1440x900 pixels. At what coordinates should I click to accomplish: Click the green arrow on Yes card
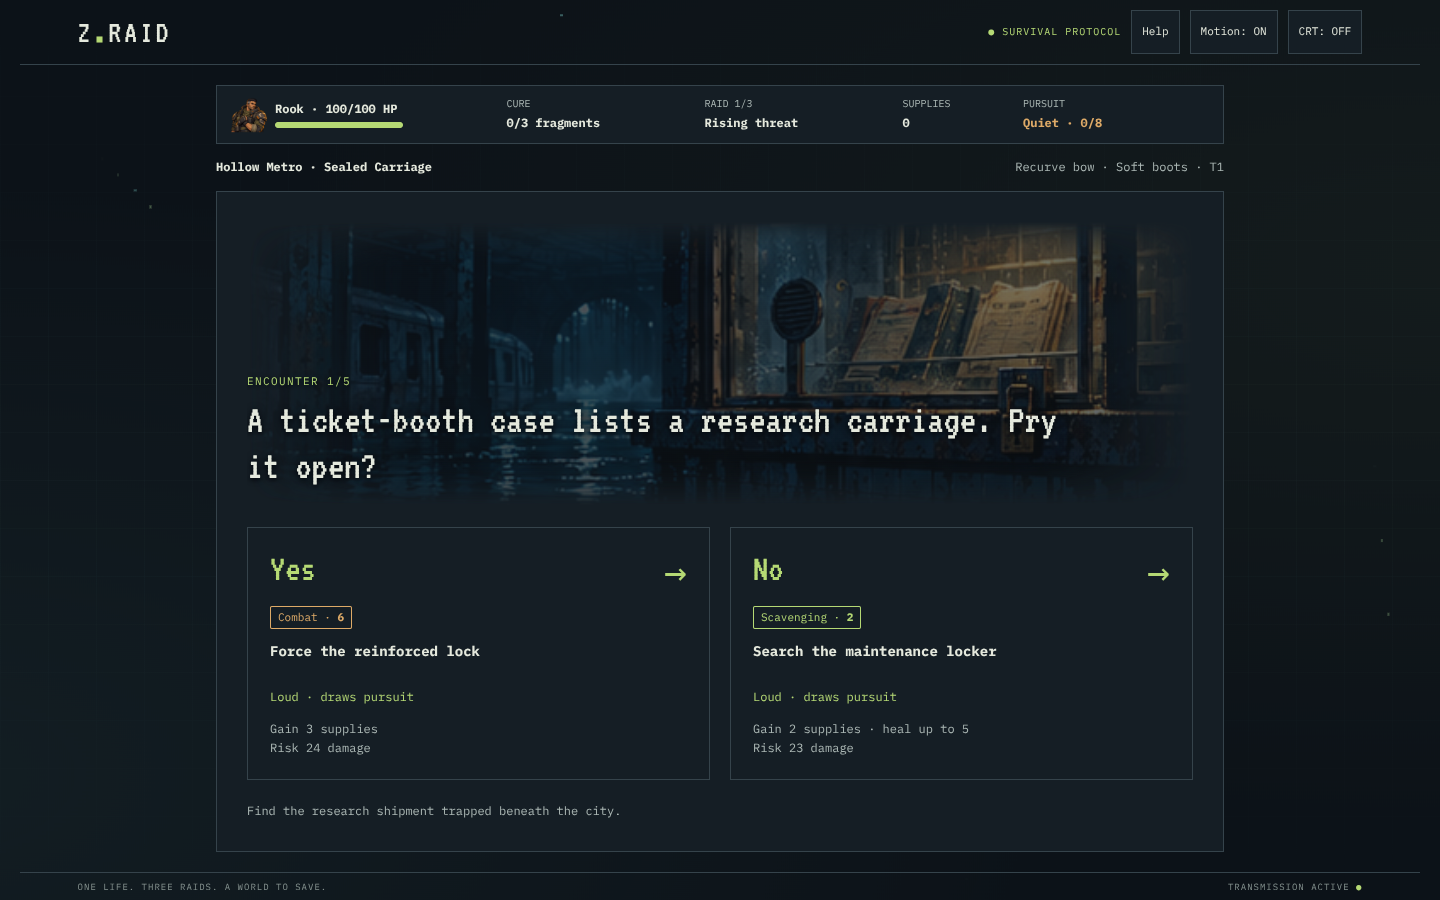[675, 574]
